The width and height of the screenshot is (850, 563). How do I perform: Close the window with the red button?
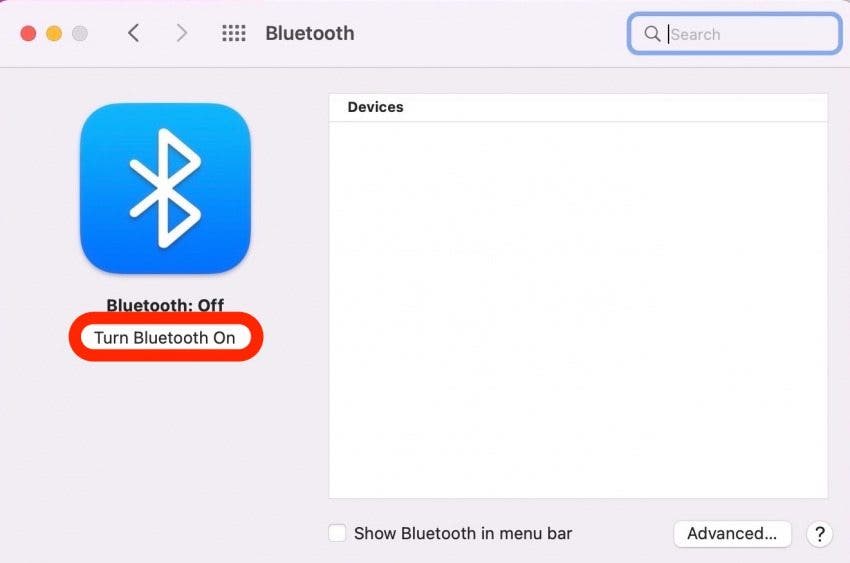tap(28, 34)
